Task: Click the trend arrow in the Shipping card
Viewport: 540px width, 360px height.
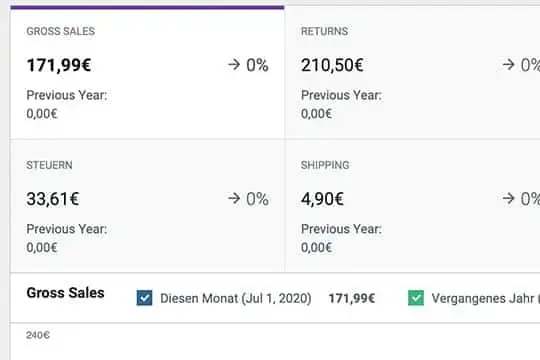Action: [x=508, y=198]
